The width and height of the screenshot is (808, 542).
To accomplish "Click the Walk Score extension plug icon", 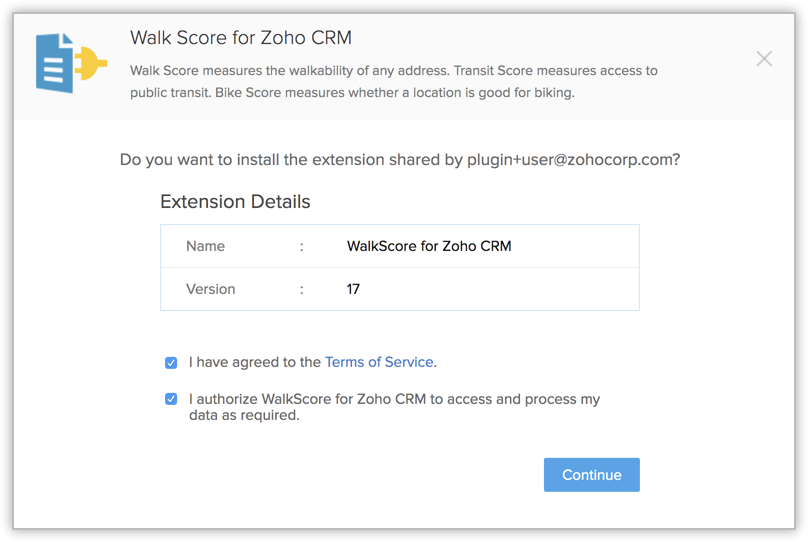I will (x=70, y=63).
